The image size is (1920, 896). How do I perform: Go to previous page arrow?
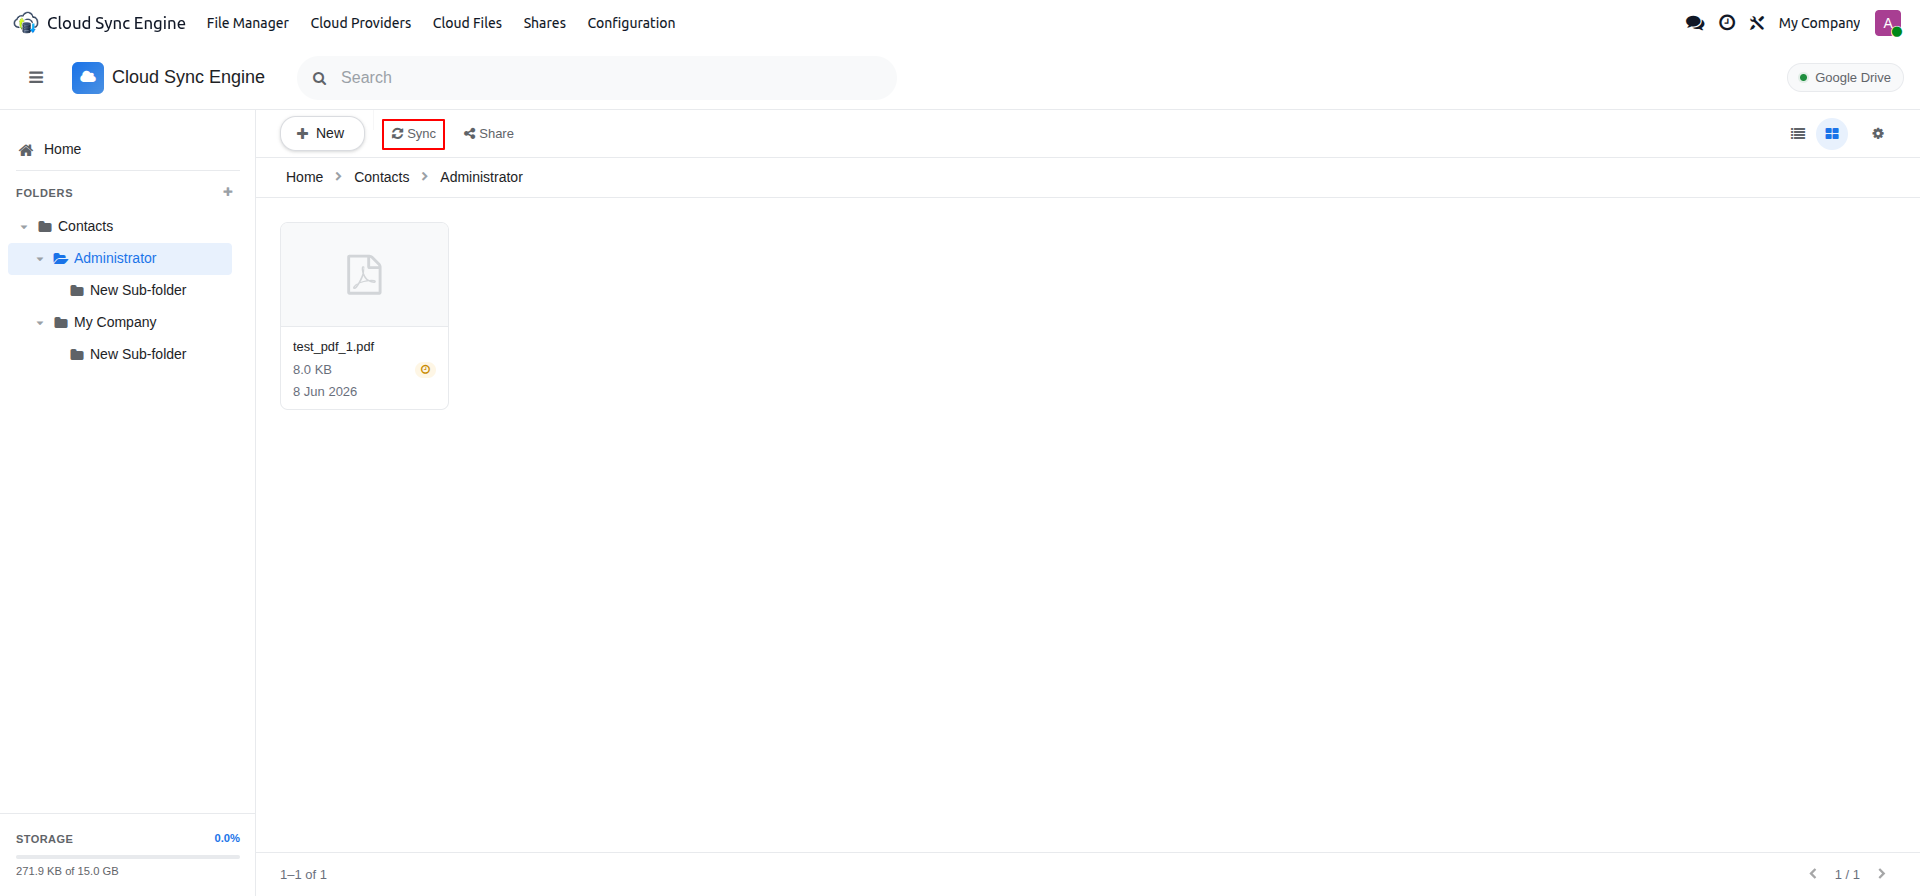(1813, 874)
